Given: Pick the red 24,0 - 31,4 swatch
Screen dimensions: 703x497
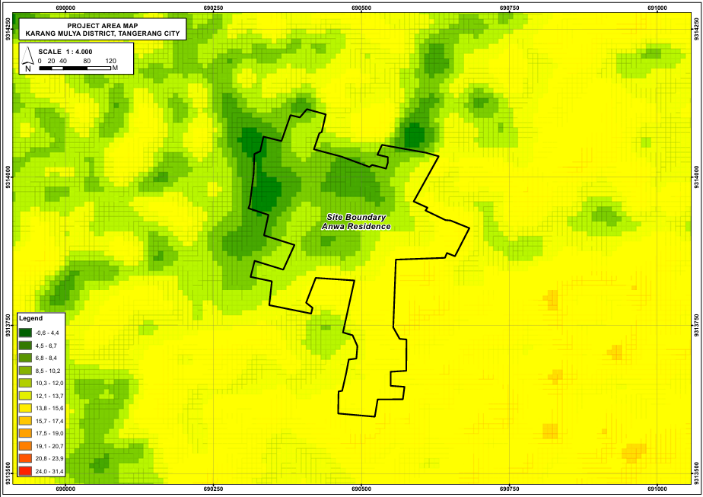Looking at the screenshot, I should pyautogui.click(x=25, y=471).
